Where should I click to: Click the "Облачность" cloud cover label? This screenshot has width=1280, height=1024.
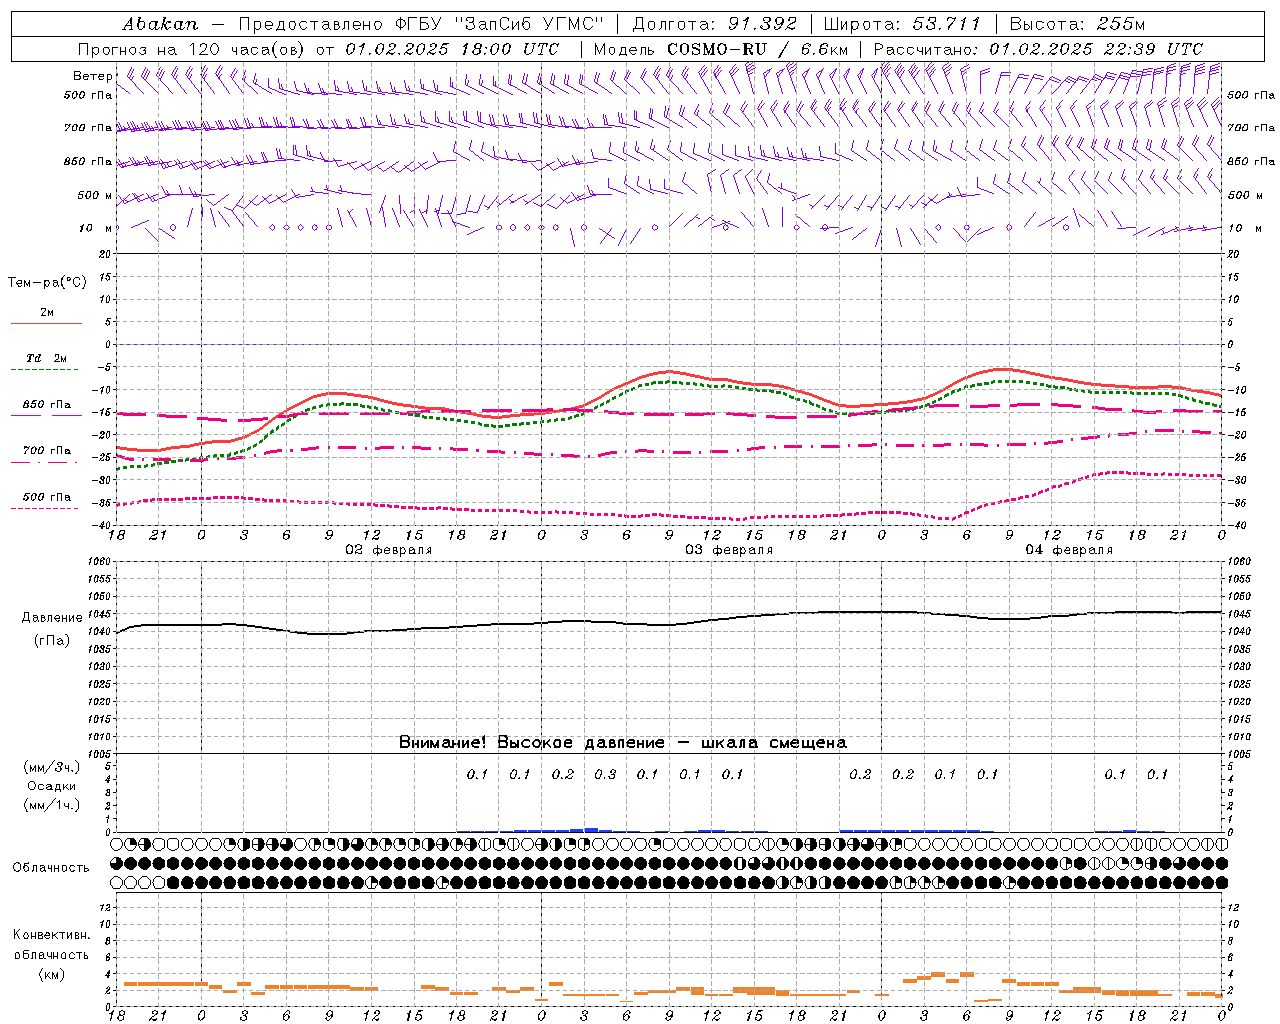(51, 868)
